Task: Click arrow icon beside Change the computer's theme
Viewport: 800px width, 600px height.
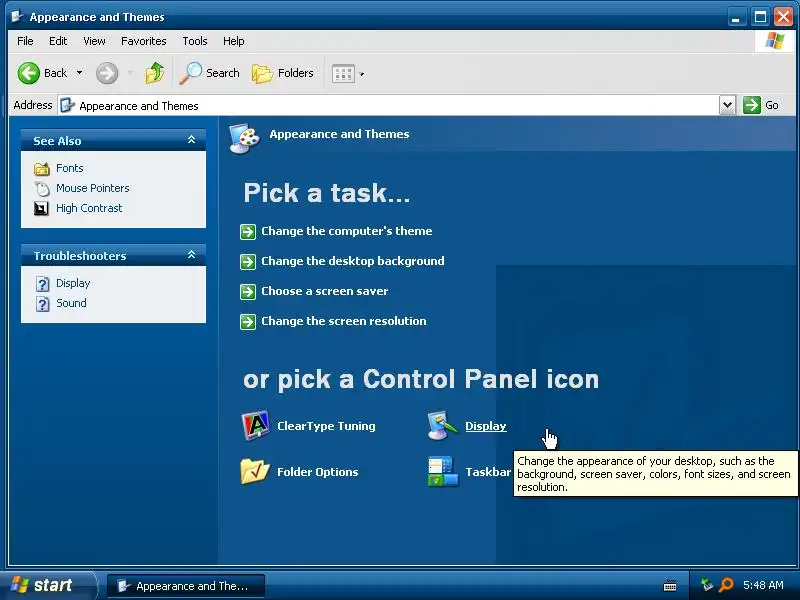Action: point(248,232)
